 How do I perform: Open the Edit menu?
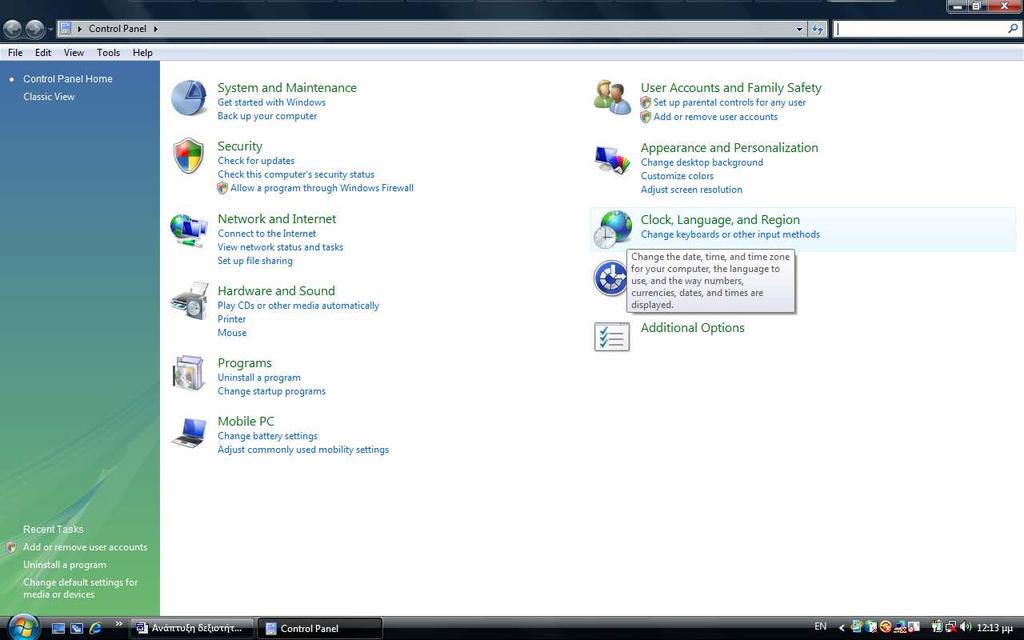43,53
